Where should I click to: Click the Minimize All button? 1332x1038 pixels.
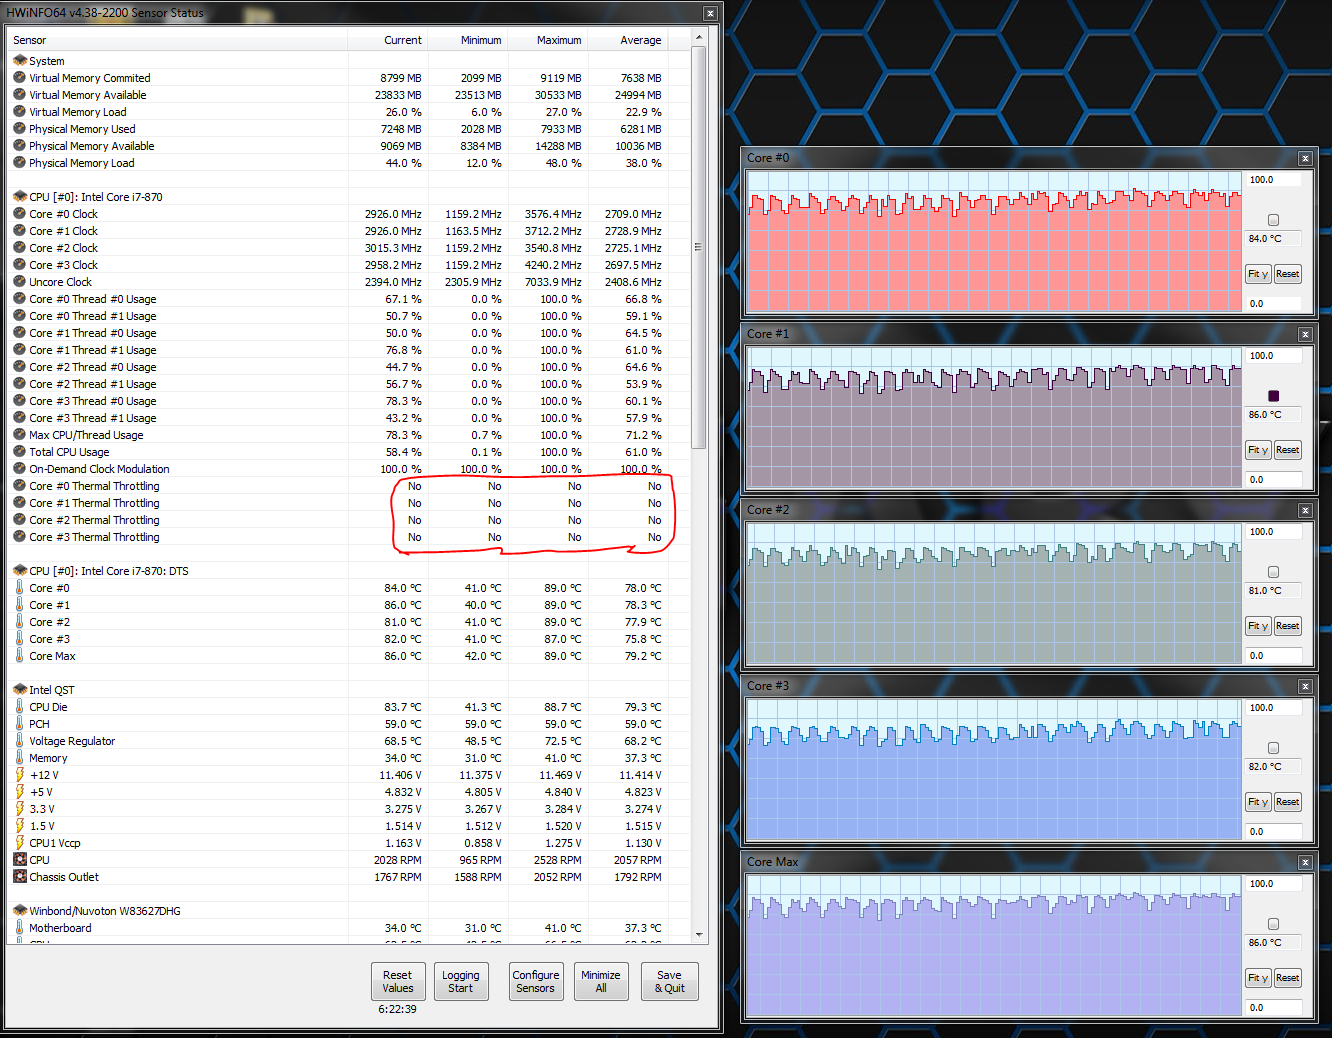pos(601,982)
